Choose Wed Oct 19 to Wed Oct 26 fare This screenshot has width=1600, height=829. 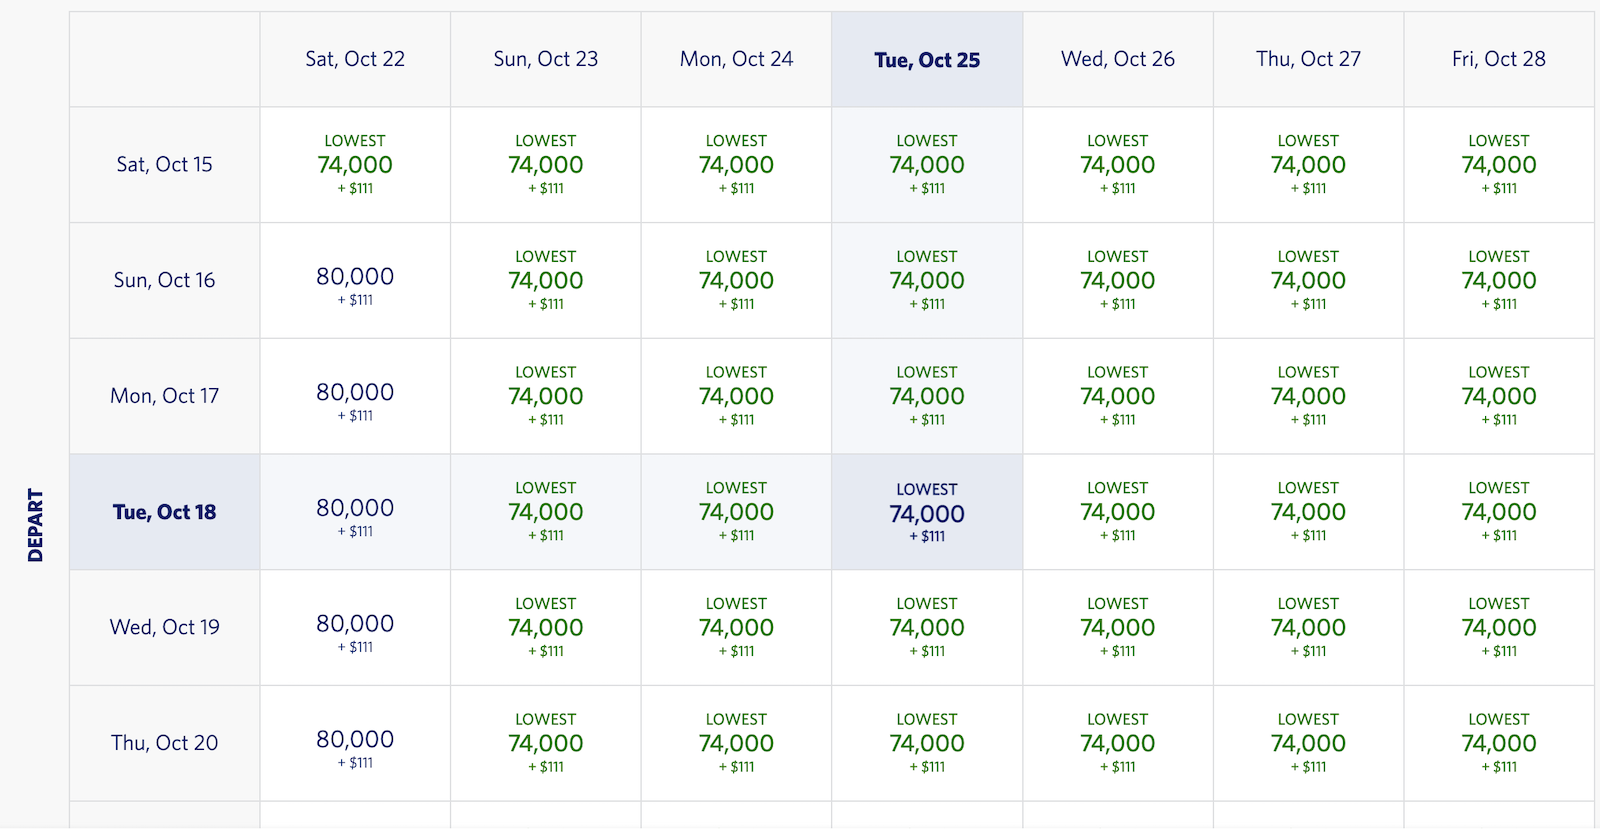coord(1118,628)
